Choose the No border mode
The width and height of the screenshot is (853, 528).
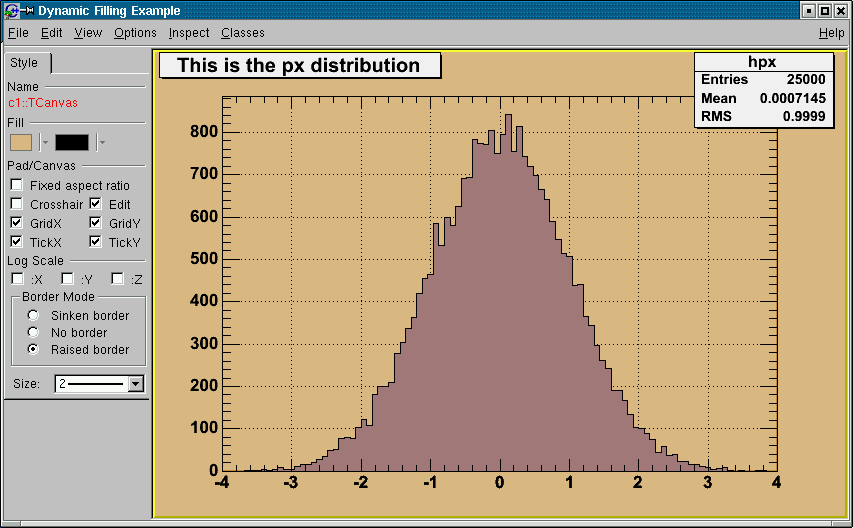33,332
